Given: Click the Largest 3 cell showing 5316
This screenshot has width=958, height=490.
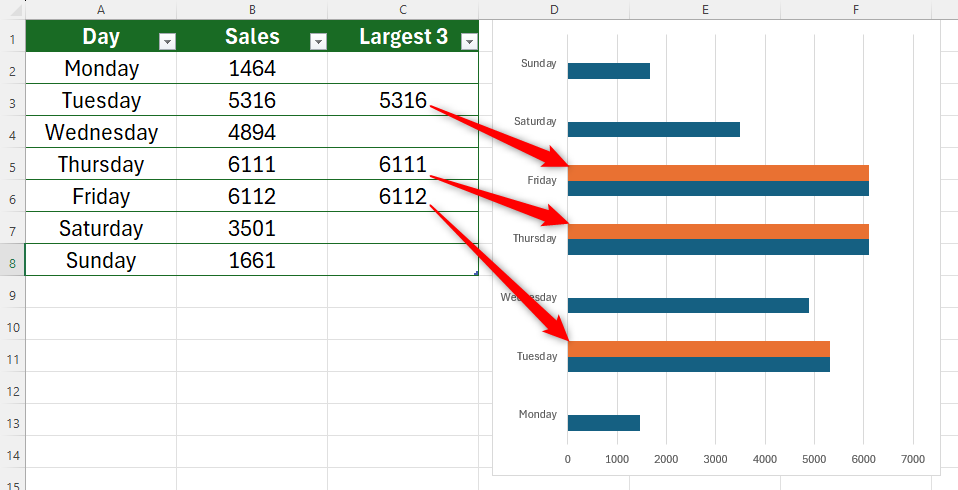Looking at the screenshot, I should click(x=402, y=101).
